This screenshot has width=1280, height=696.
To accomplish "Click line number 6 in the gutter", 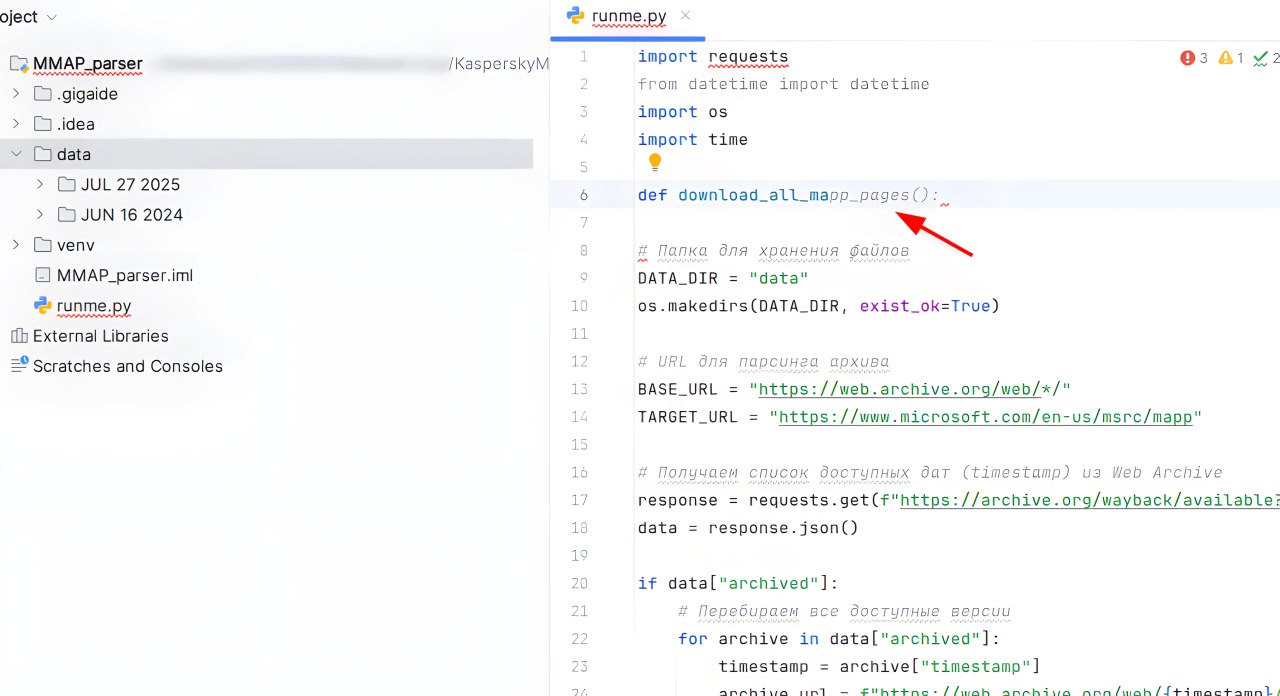I will (x=584, y=195).
